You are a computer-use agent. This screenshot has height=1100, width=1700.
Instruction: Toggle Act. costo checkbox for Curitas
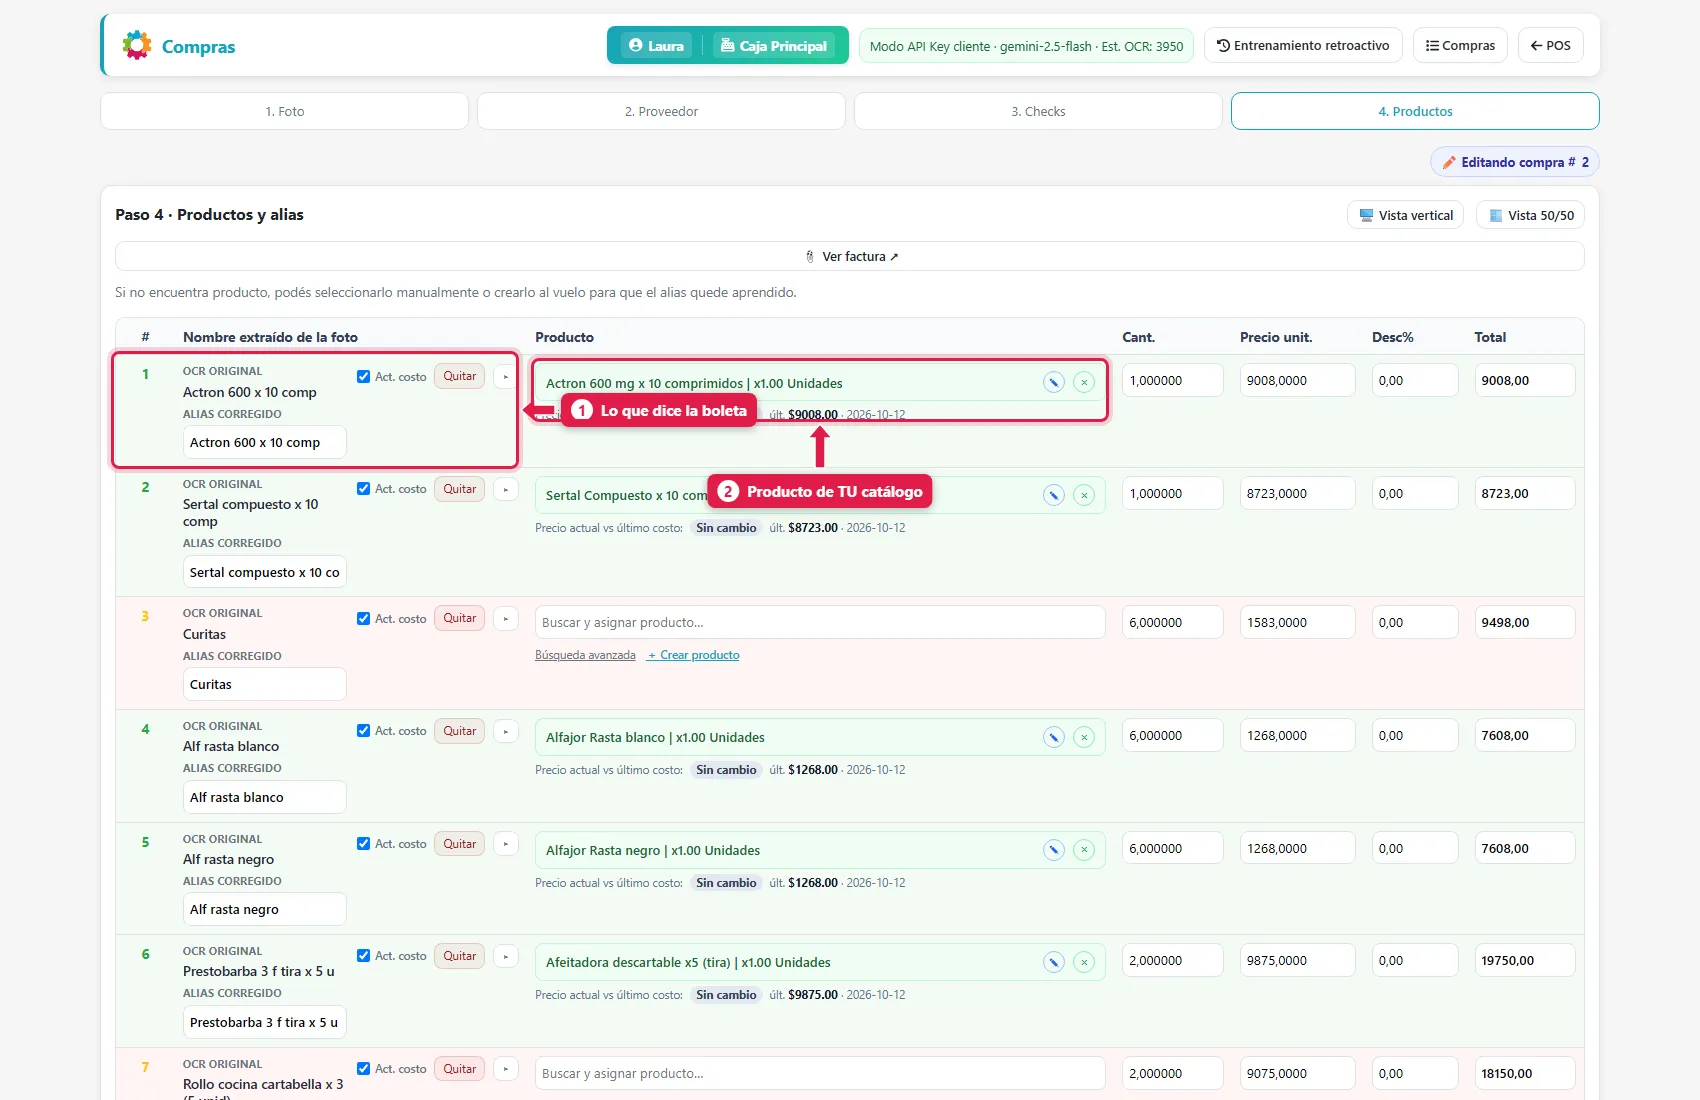(x=363, y=619)
